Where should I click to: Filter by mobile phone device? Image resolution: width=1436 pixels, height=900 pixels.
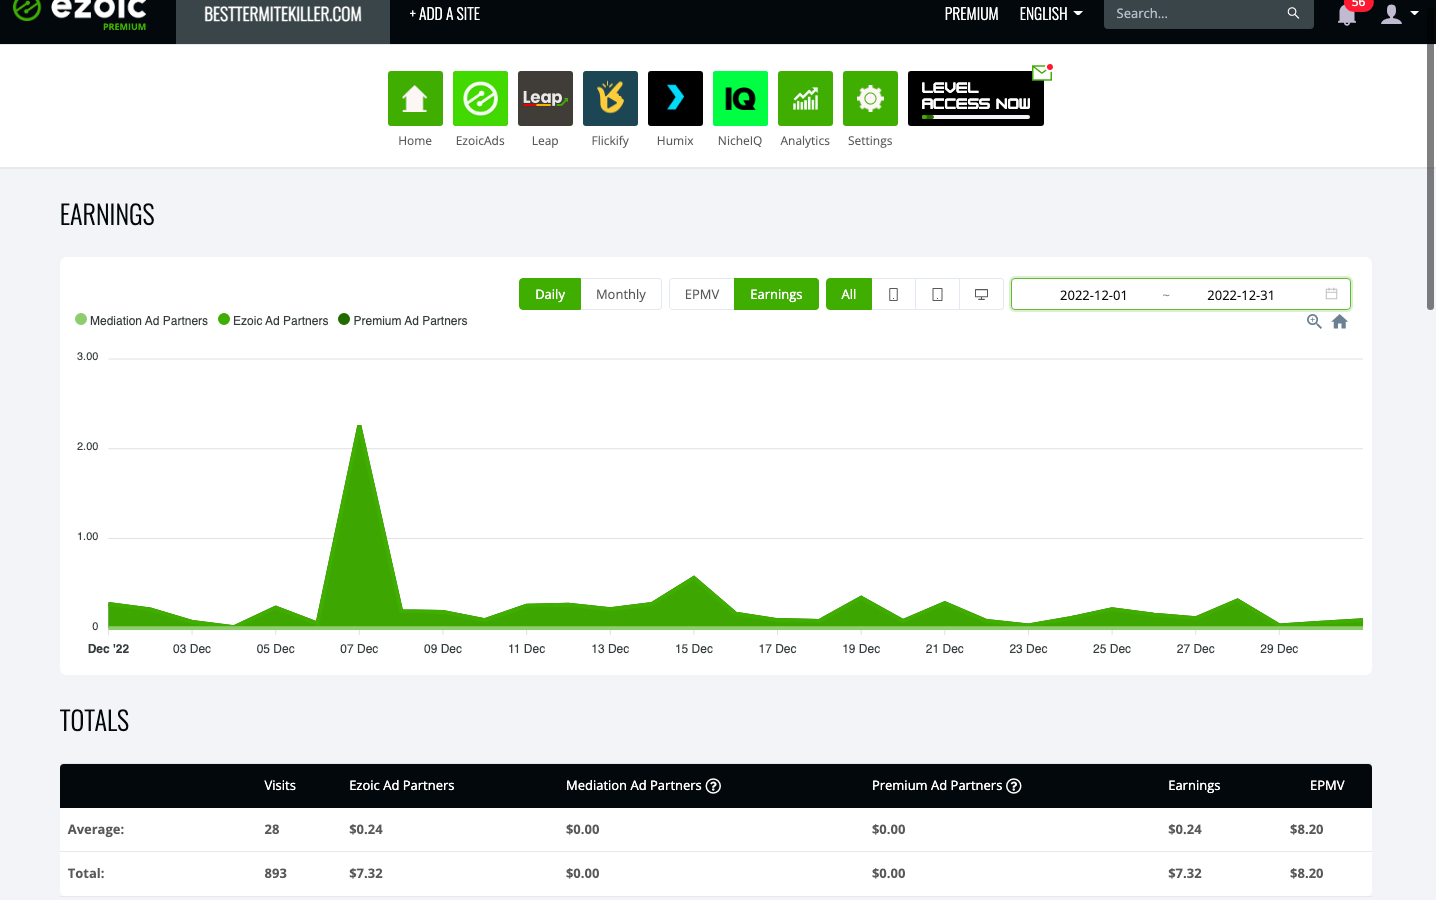tap(894, 294)
